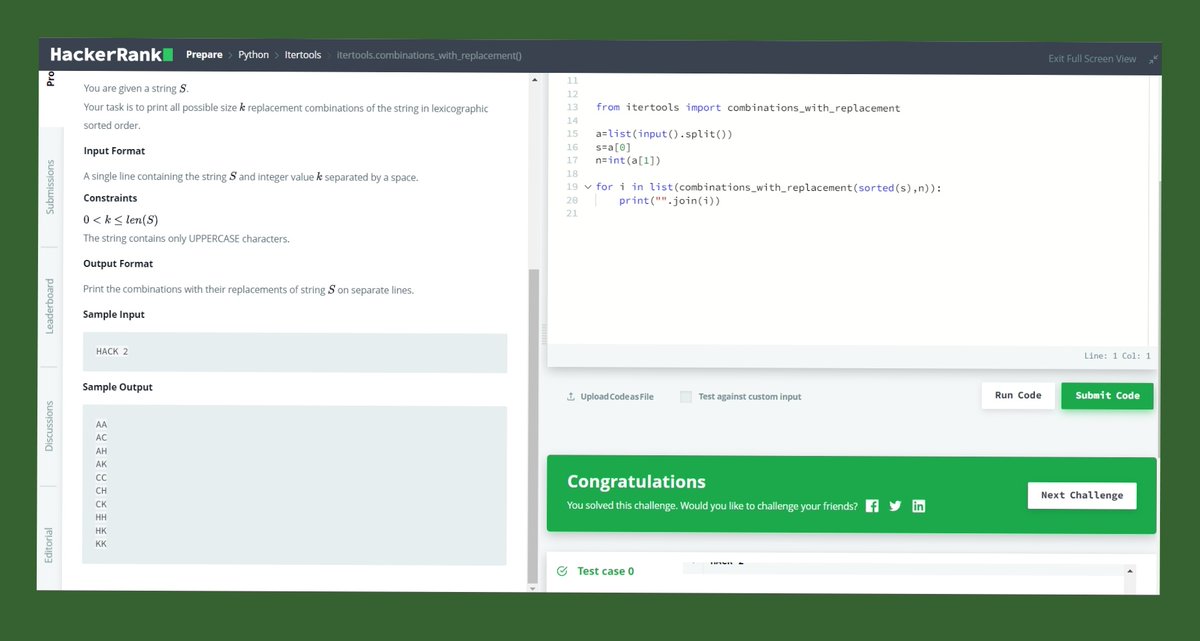Viewport: 1200px width, 641px height.
Task: Go to the Python breadcrumb
Action: [253, 55]
